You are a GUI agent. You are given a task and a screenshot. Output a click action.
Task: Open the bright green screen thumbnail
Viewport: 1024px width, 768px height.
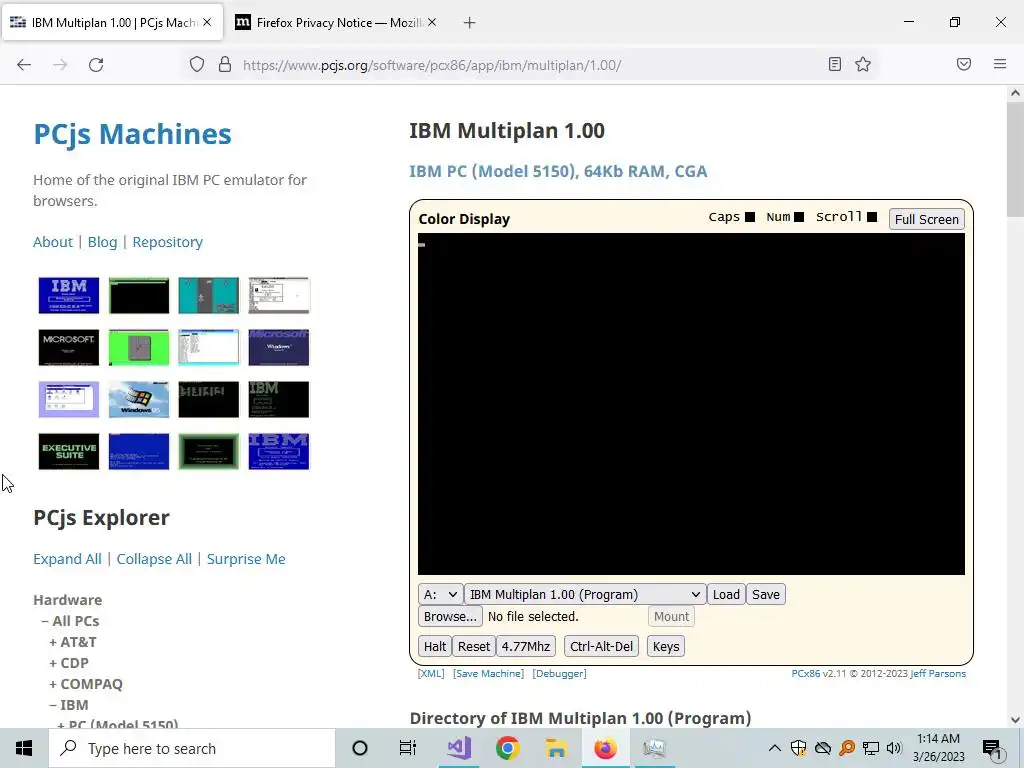138,347
